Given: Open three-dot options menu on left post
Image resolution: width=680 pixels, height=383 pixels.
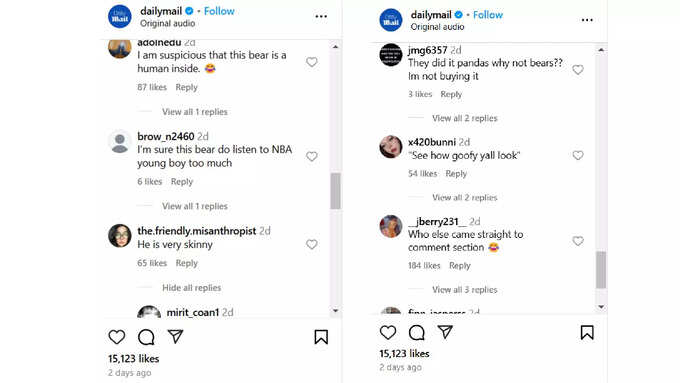Looking at the screenshot, I should 321,16.
